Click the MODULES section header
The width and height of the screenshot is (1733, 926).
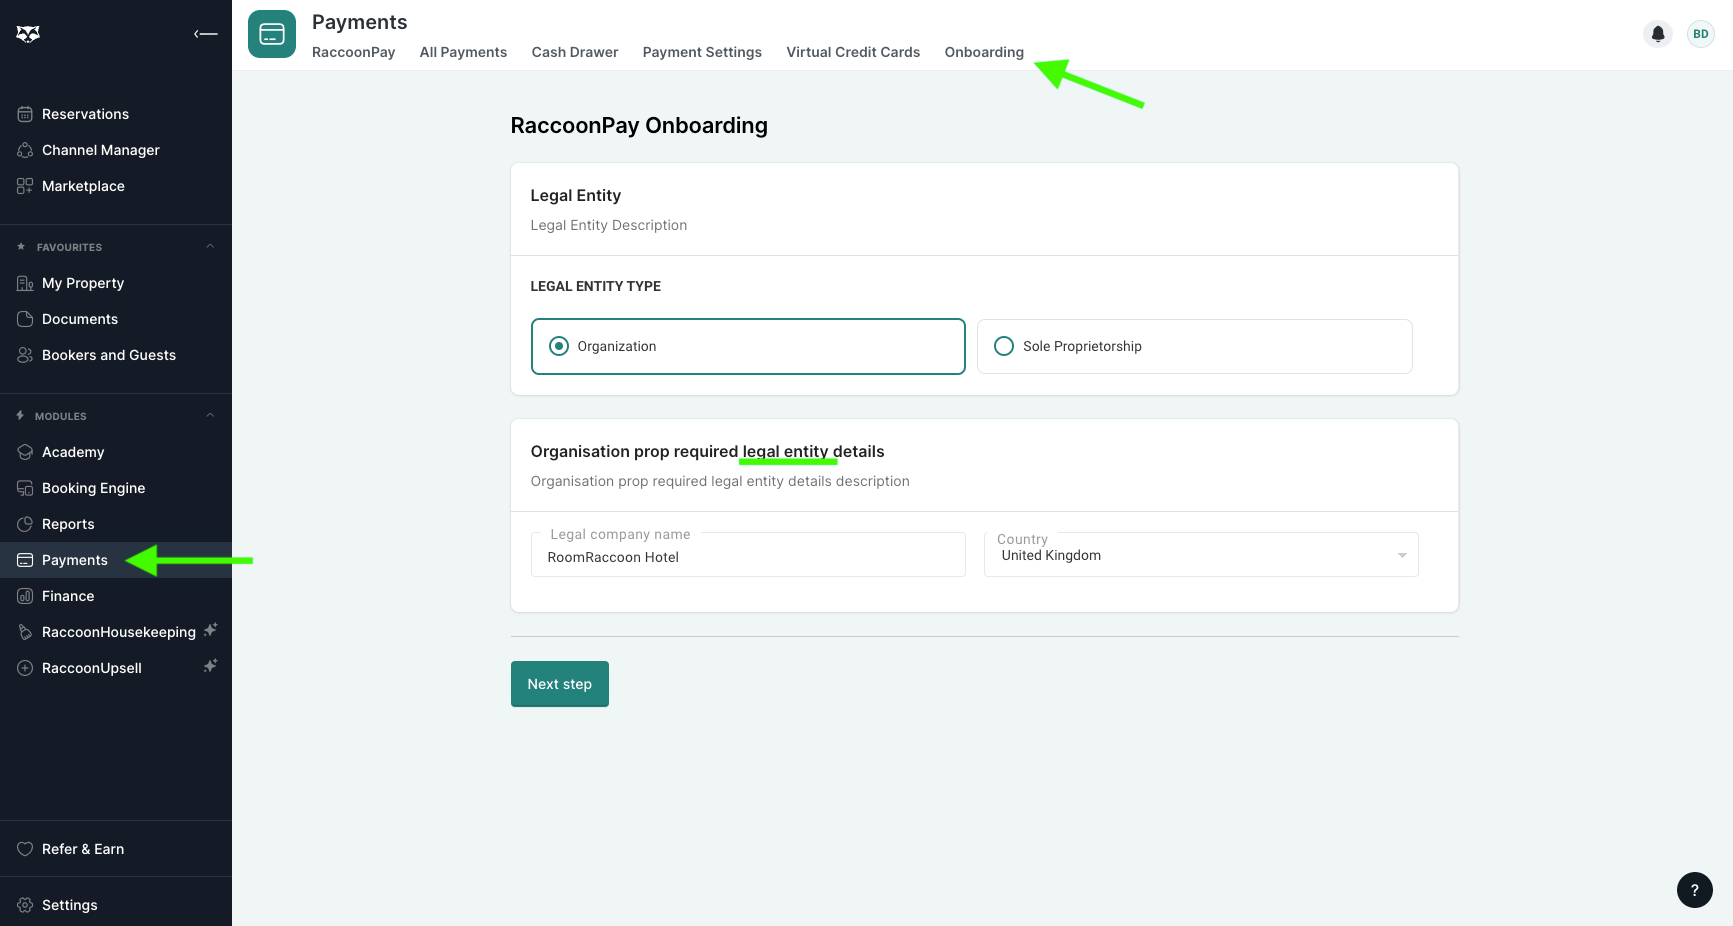61,416
